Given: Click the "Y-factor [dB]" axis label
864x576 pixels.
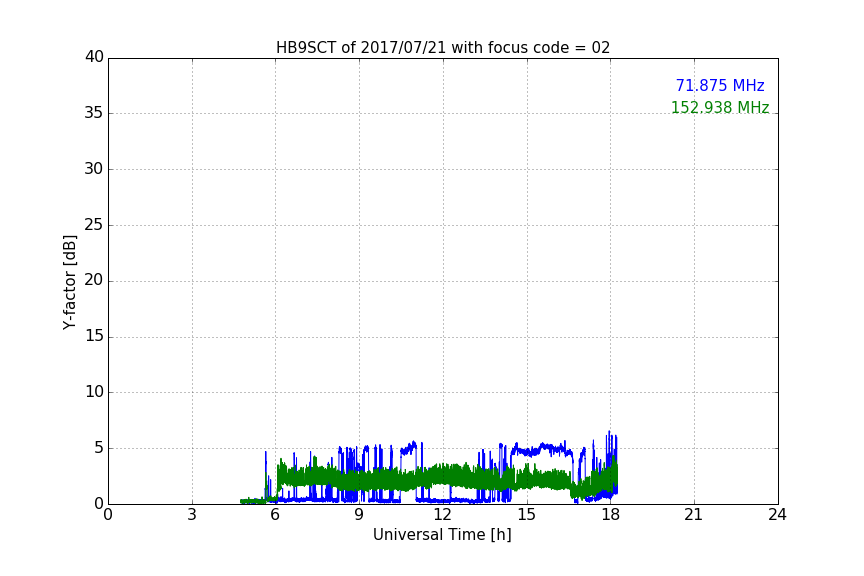Looking at the screenshot, I should click(x=69, y=282).
